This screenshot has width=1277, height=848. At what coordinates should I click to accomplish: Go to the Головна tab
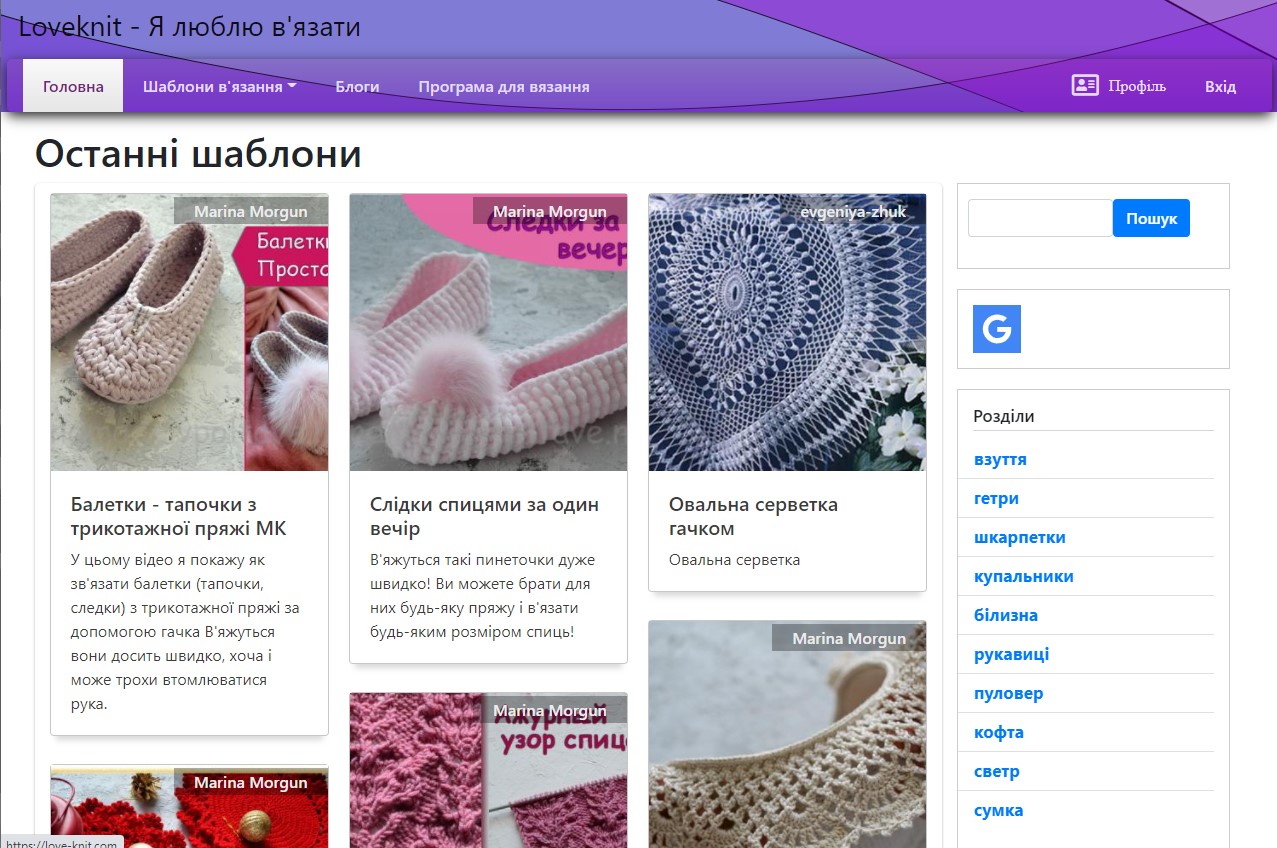tap(73, 86)
